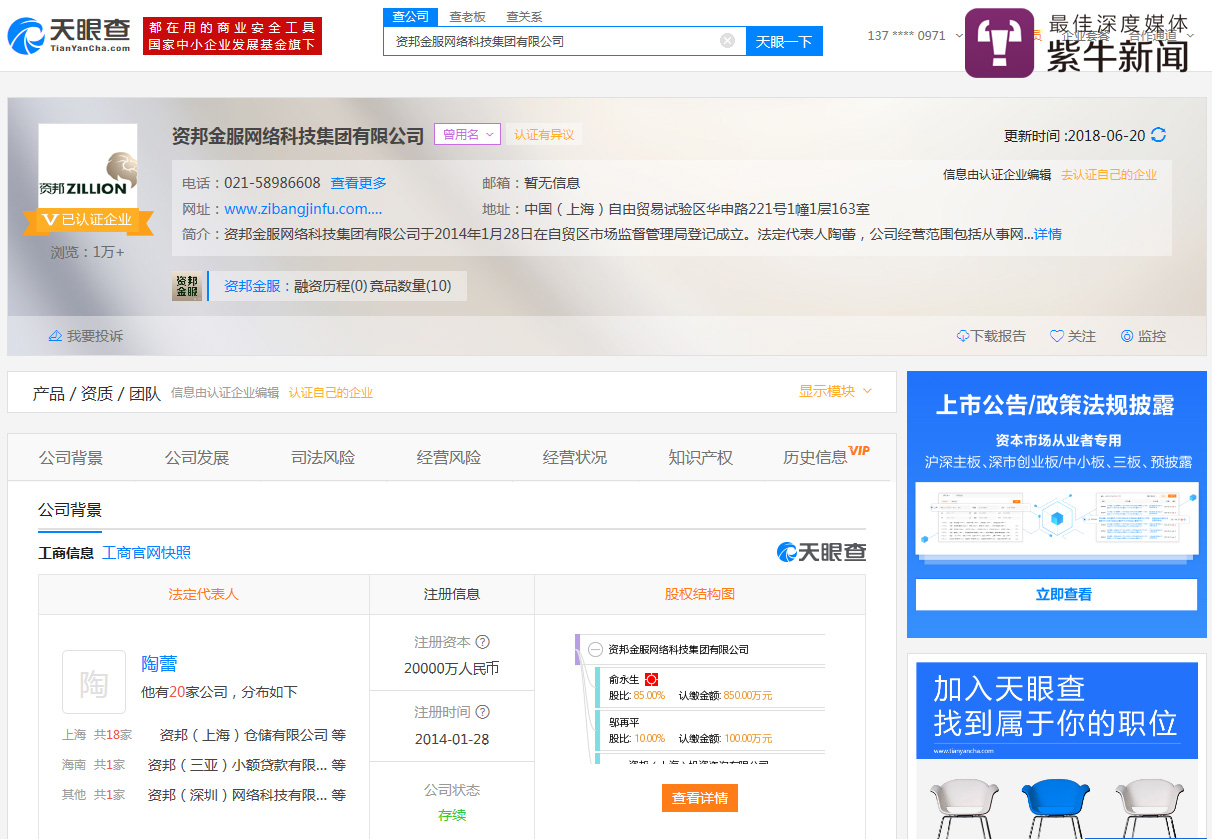This screenshot has width=1212, height=839.
Task: Select the 20000万人民币 registered capital value
Action: (452, 669)
